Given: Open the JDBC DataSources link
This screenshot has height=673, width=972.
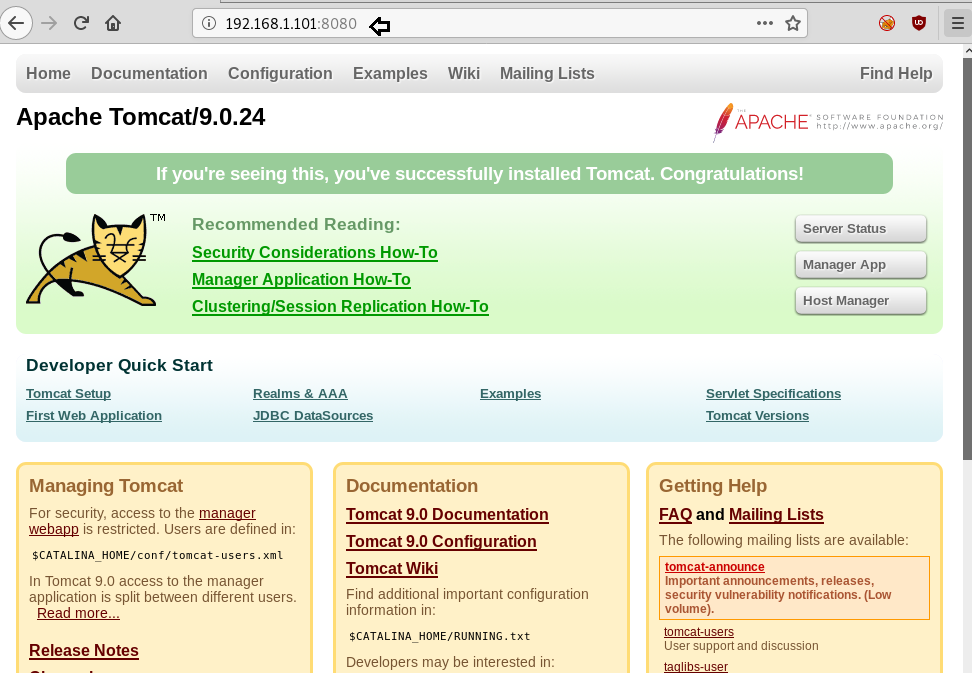Looking at the screenshot, I should tap(313, 416).
